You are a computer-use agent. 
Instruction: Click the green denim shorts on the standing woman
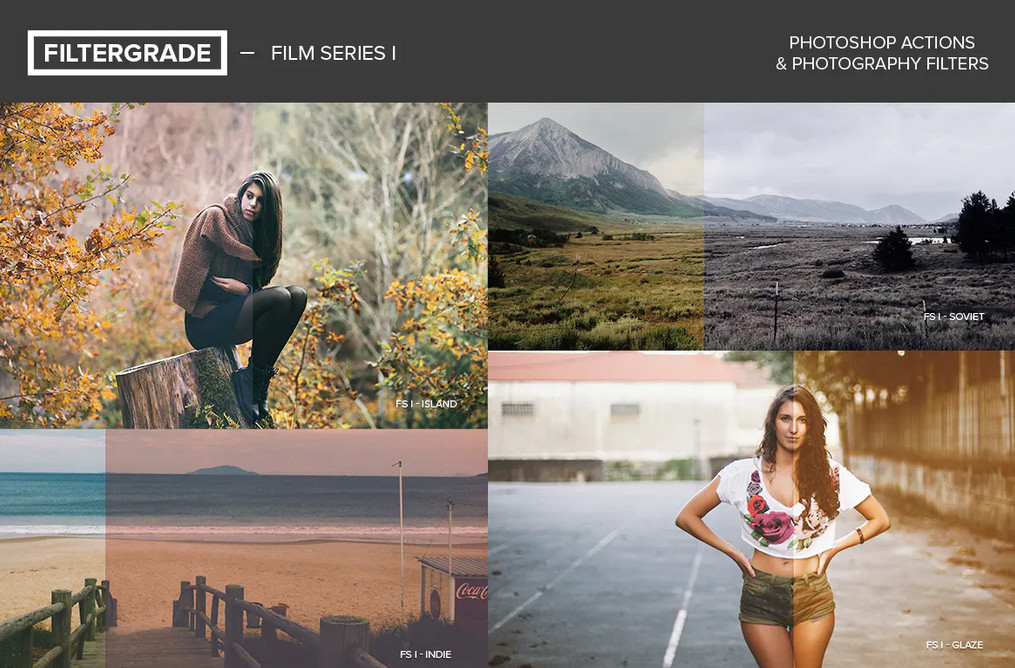pos(786,599)
